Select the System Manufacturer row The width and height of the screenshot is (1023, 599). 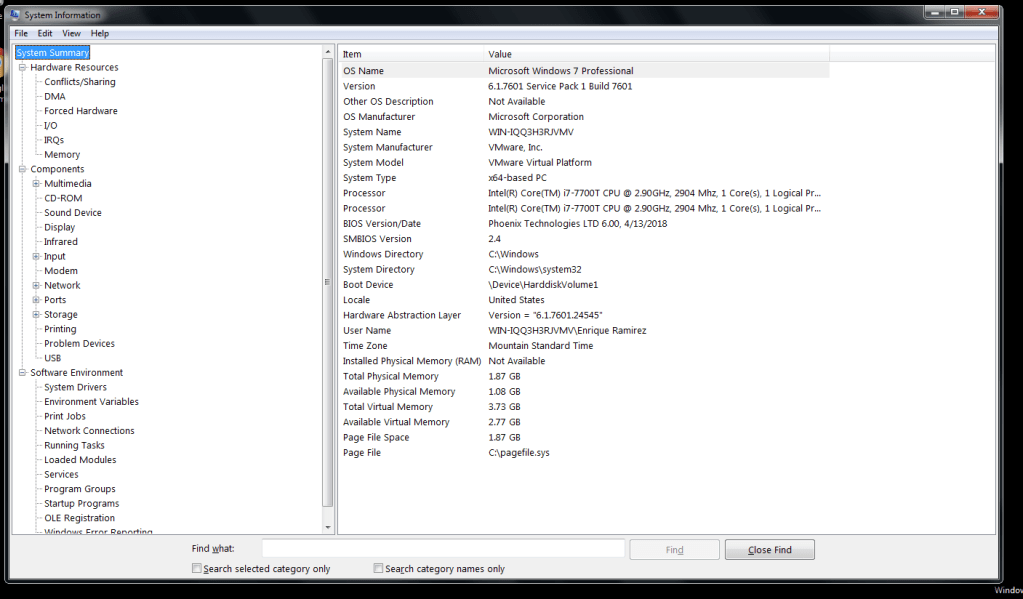(x=585, y=147)
